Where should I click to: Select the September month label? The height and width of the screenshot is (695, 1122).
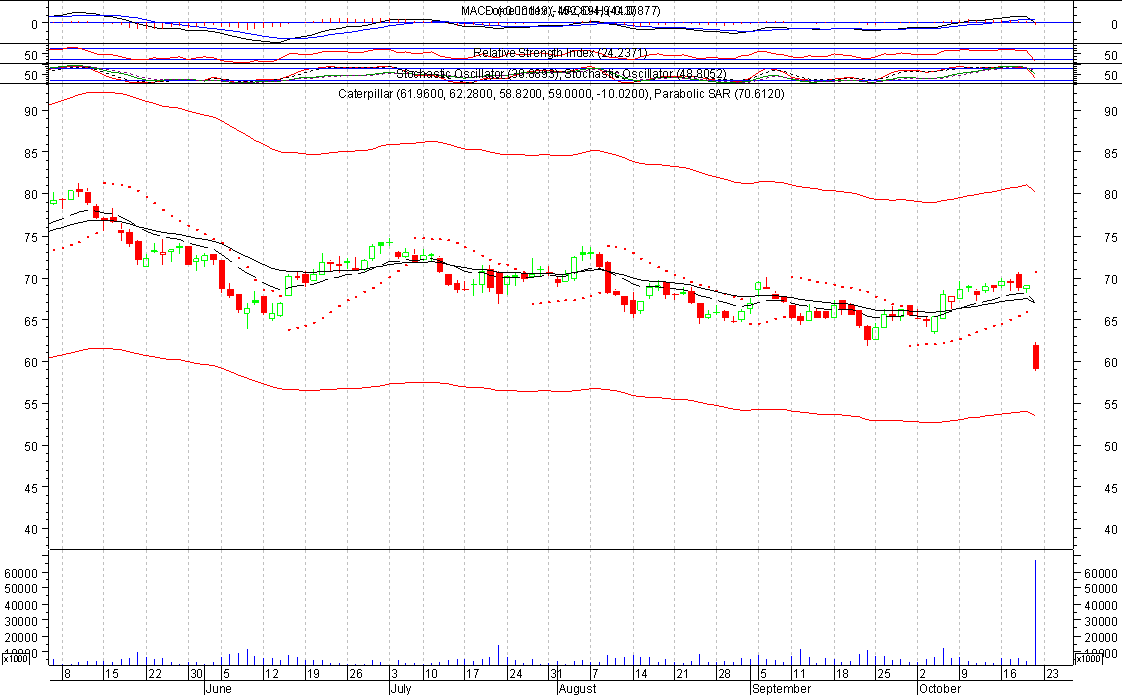[x=781, y=689]
